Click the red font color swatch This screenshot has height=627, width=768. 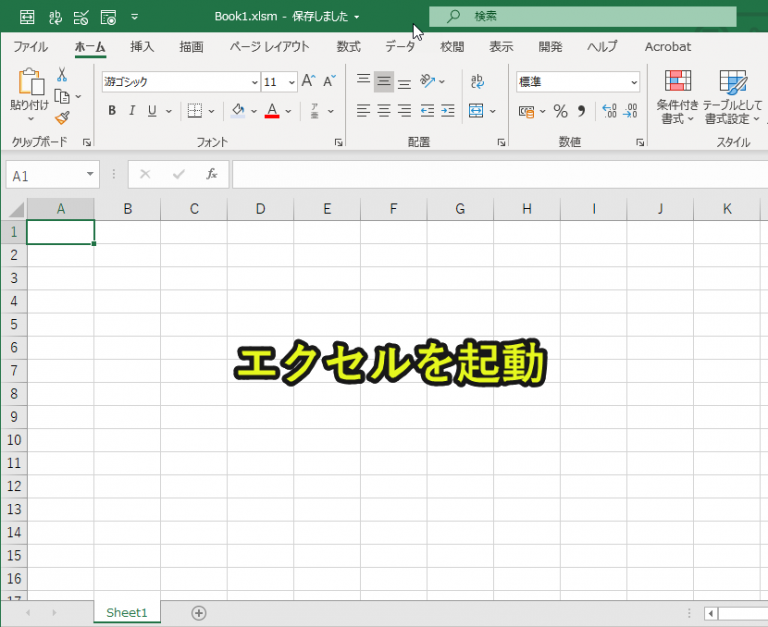click(x=271, y=111)
